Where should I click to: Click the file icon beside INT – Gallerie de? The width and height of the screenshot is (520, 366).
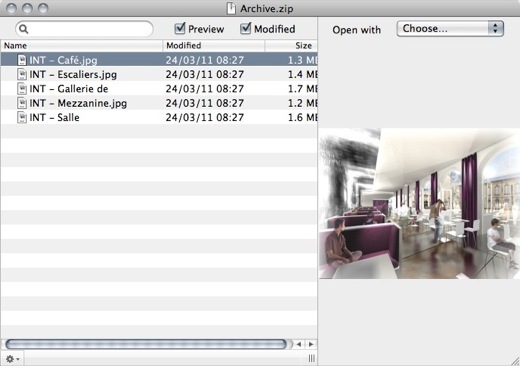pos(22,89)
